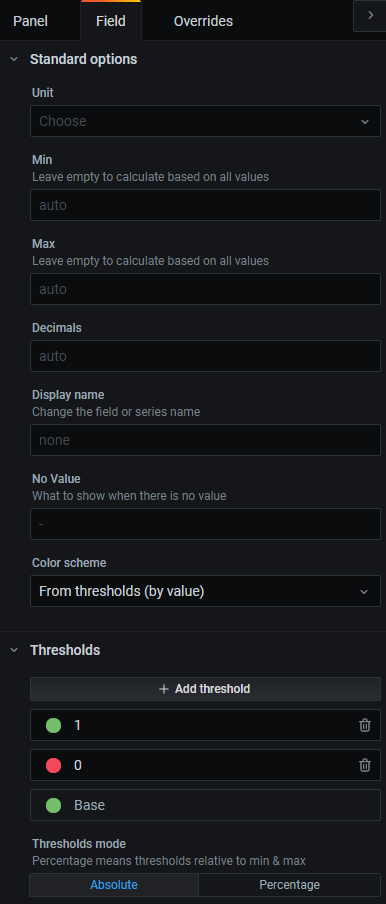Collapse the options pane using right arrow
The width and height of the screenshot is (386, 904).
(x=370, y=16)
